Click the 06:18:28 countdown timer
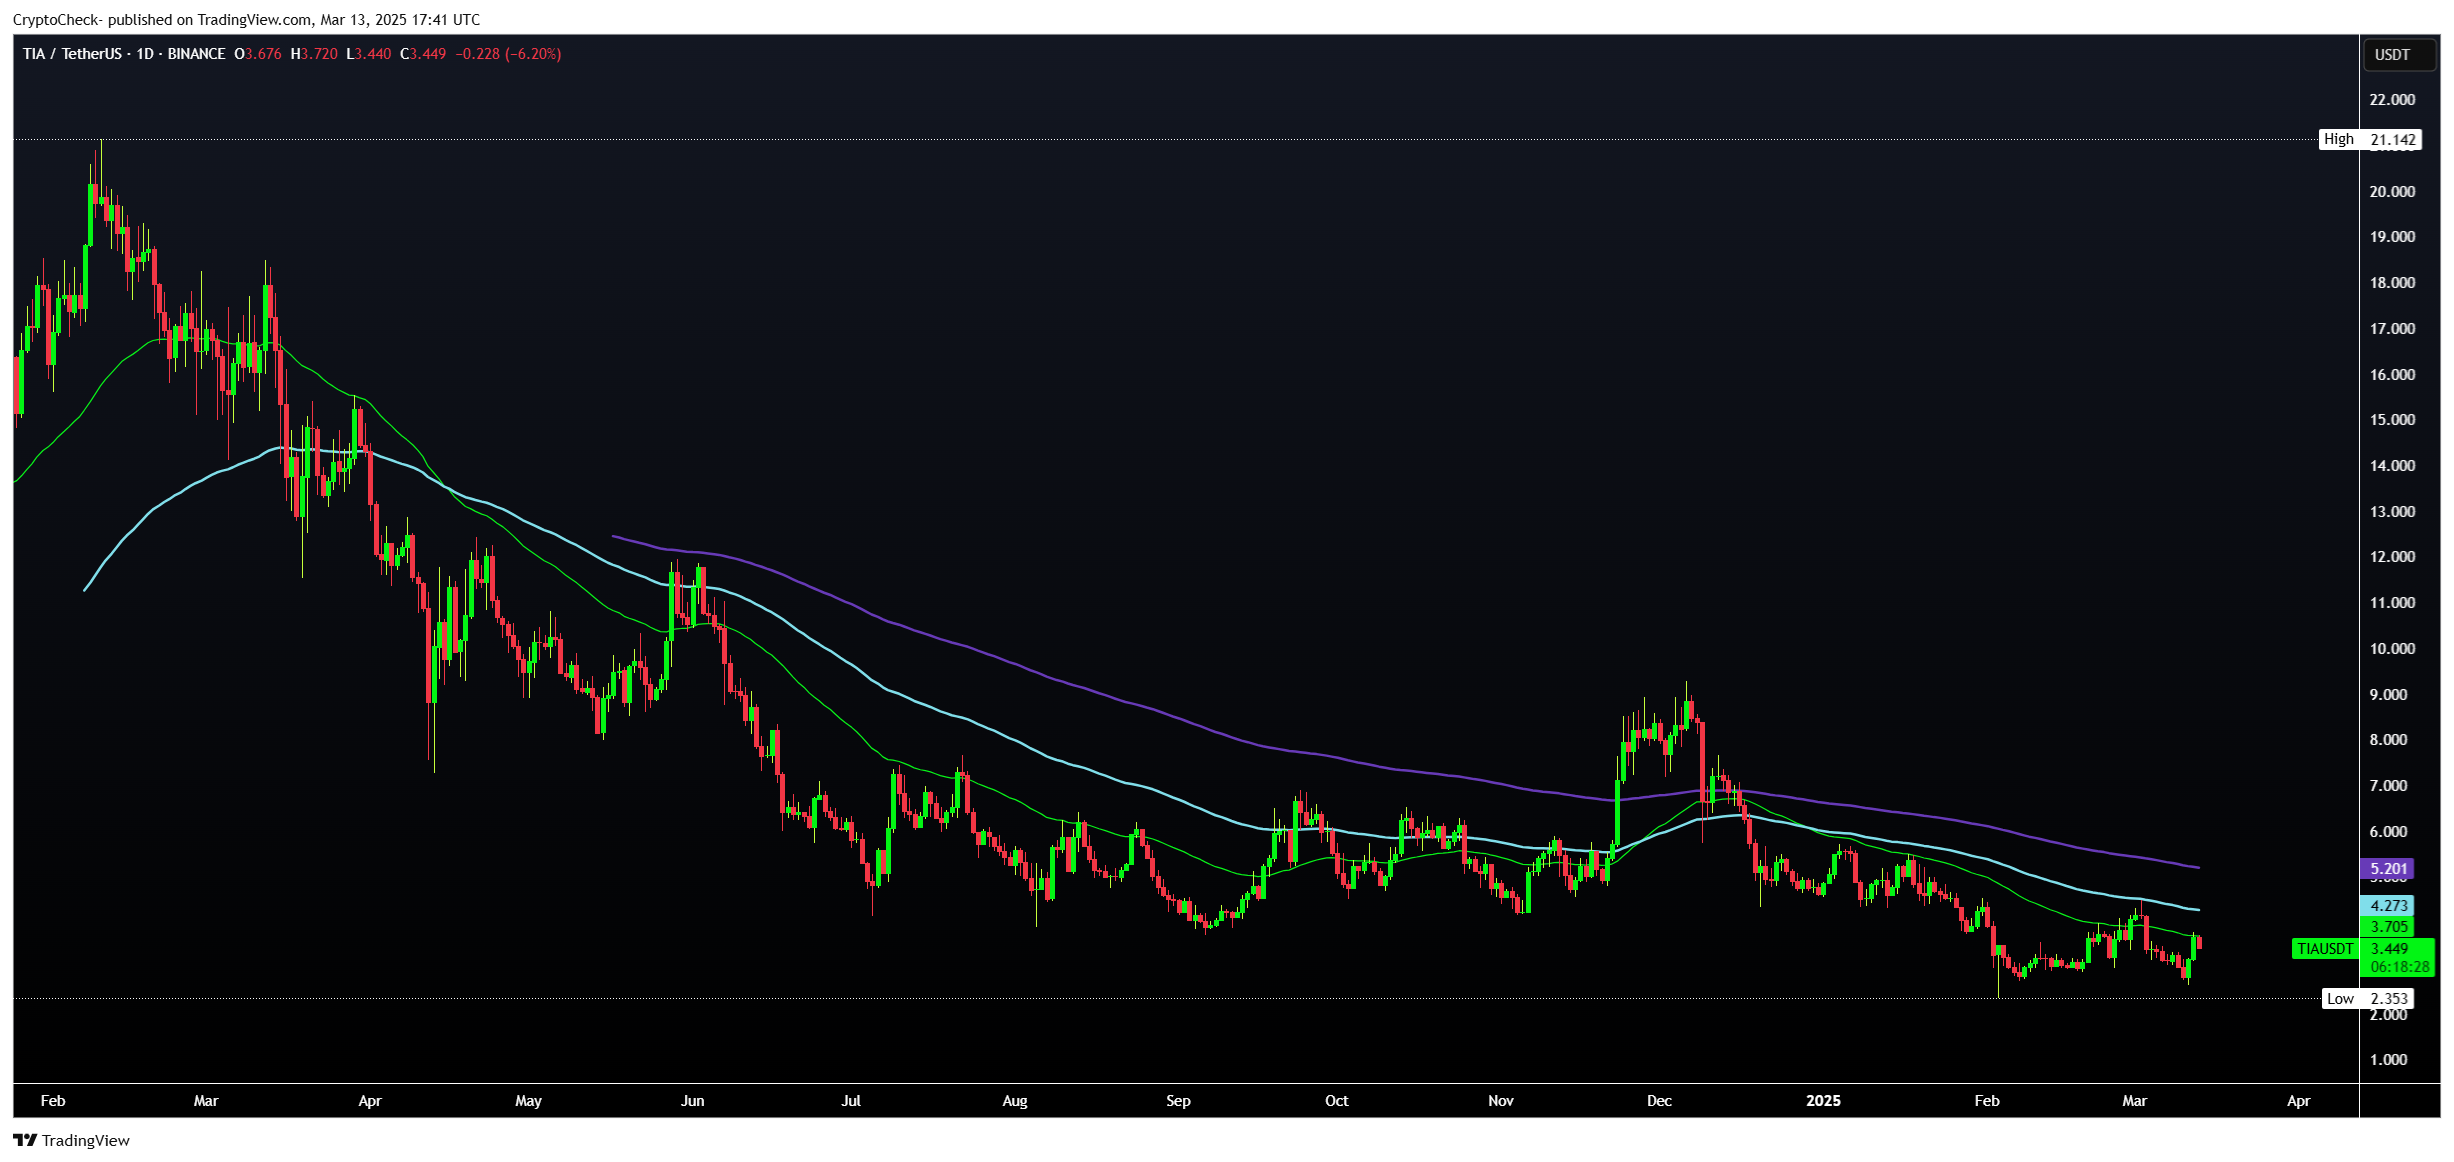This screenshot has width=2454, height=1162. [2398, 967]
